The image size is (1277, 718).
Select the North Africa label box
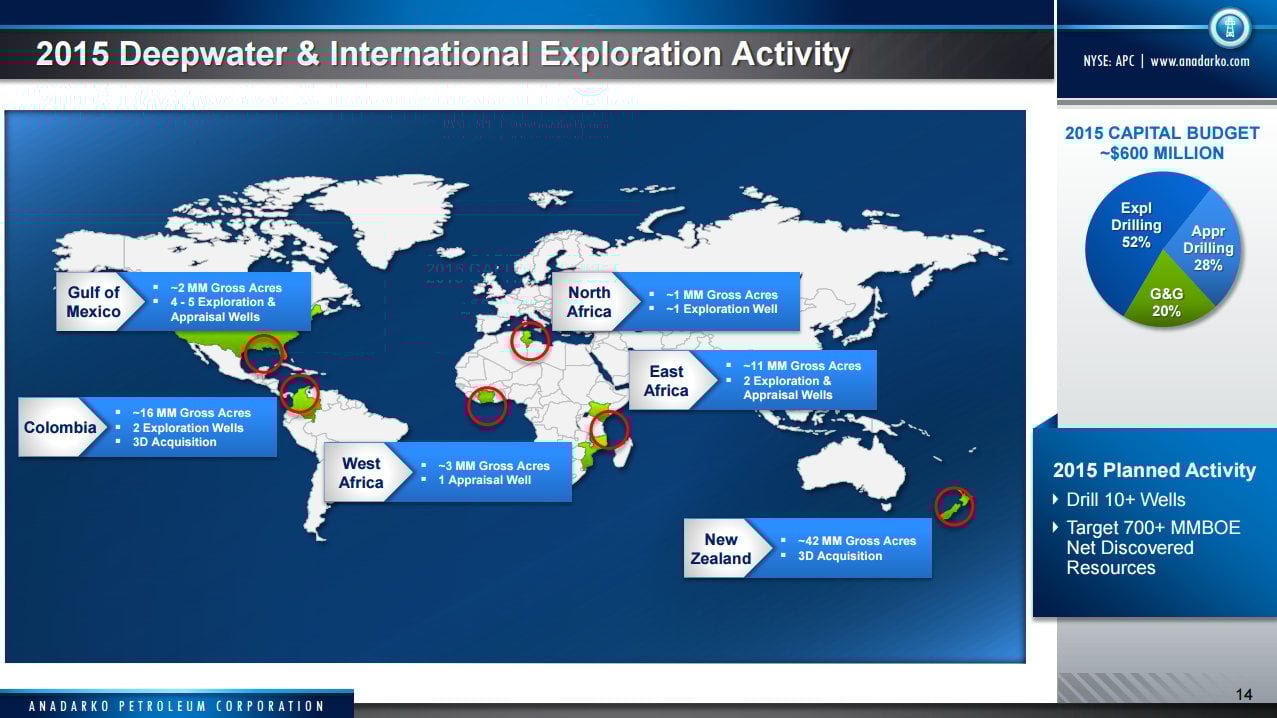point(589,302)
